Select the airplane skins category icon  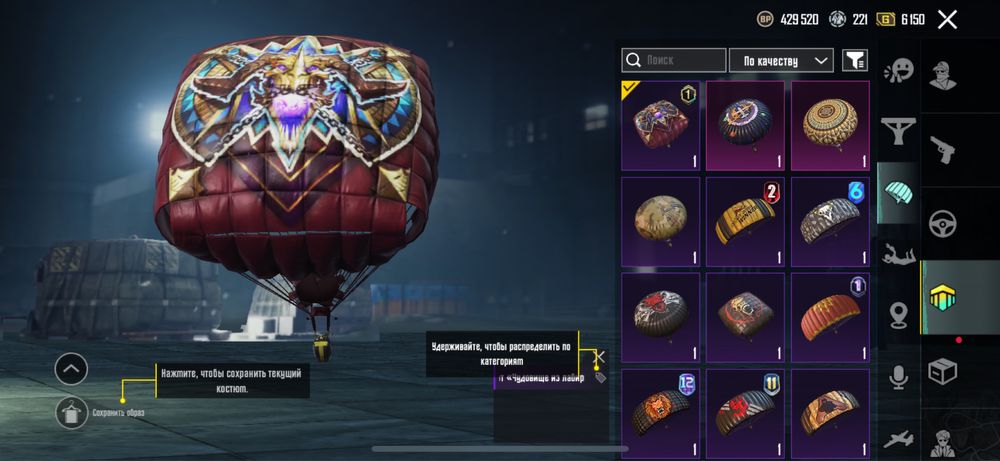click(899, 438)
